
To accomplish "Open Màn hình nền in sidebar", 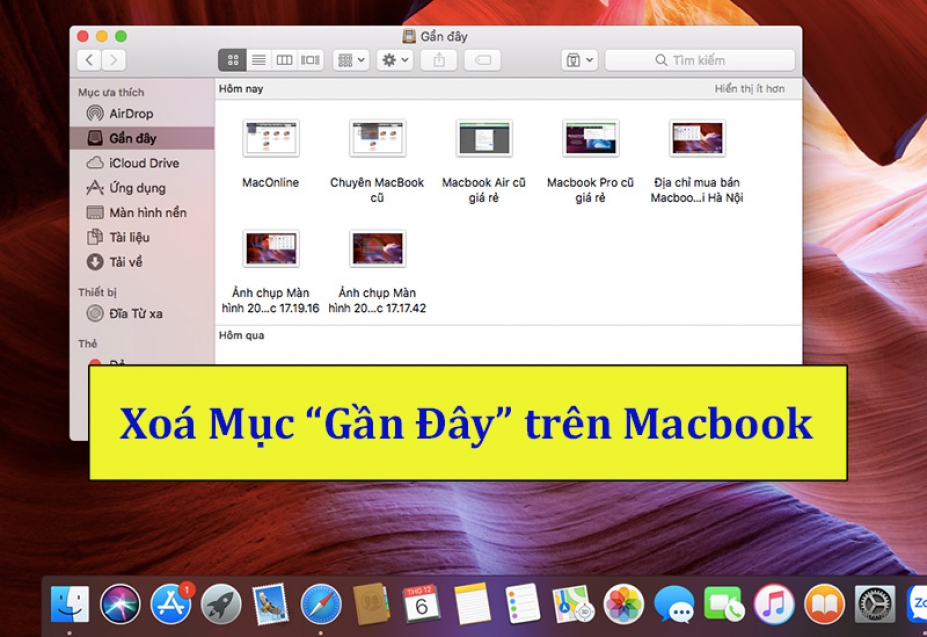I will pyautogui.click(x=142, y=212).
